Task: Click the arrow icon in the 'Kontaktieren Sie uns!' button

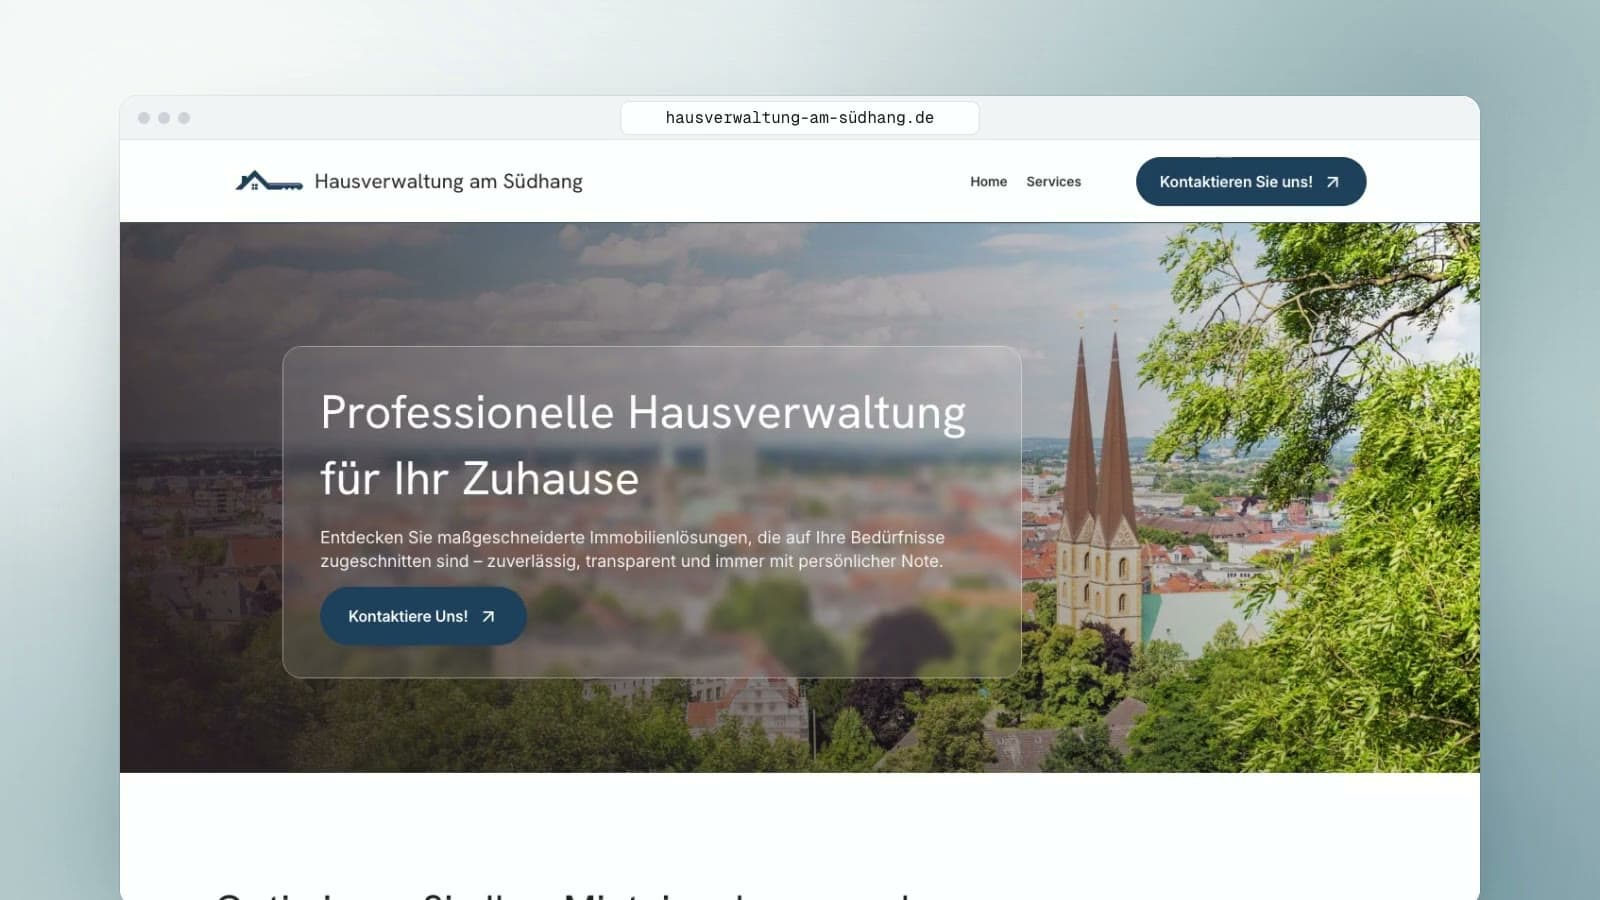Action: [x=1332, y=182]
